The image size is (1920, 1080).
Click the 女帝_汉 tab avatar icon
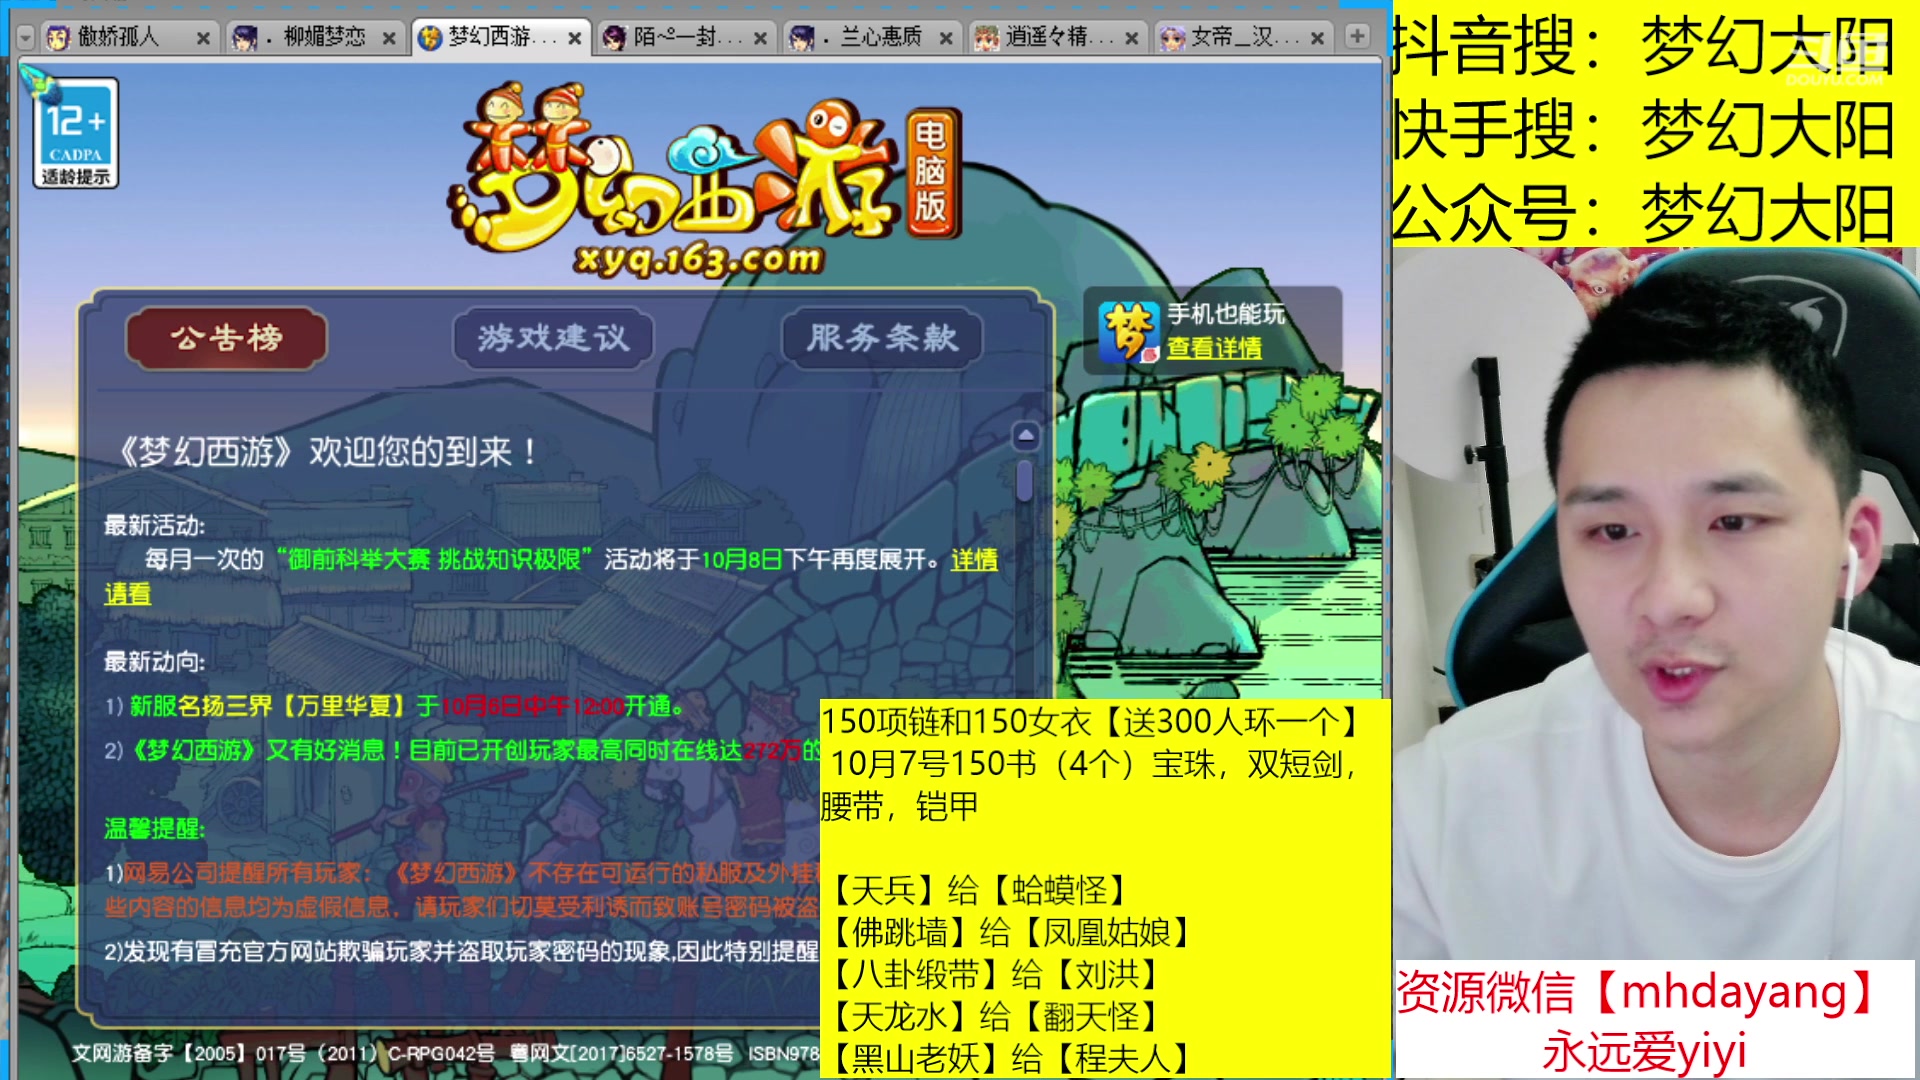[x=1172, y=38]
